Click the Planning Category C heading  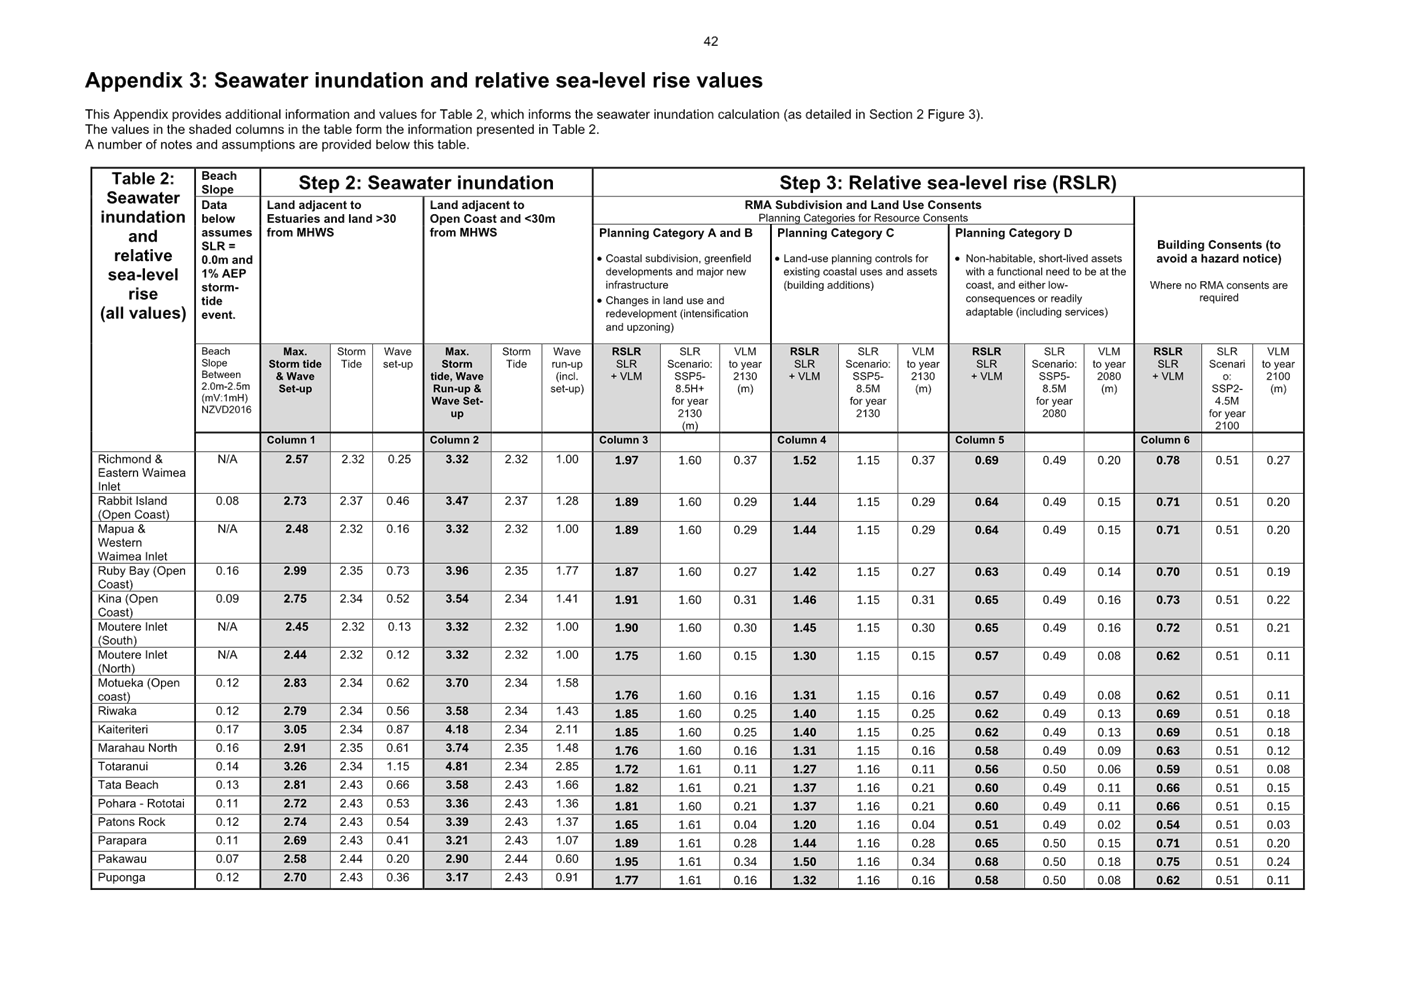835,233
